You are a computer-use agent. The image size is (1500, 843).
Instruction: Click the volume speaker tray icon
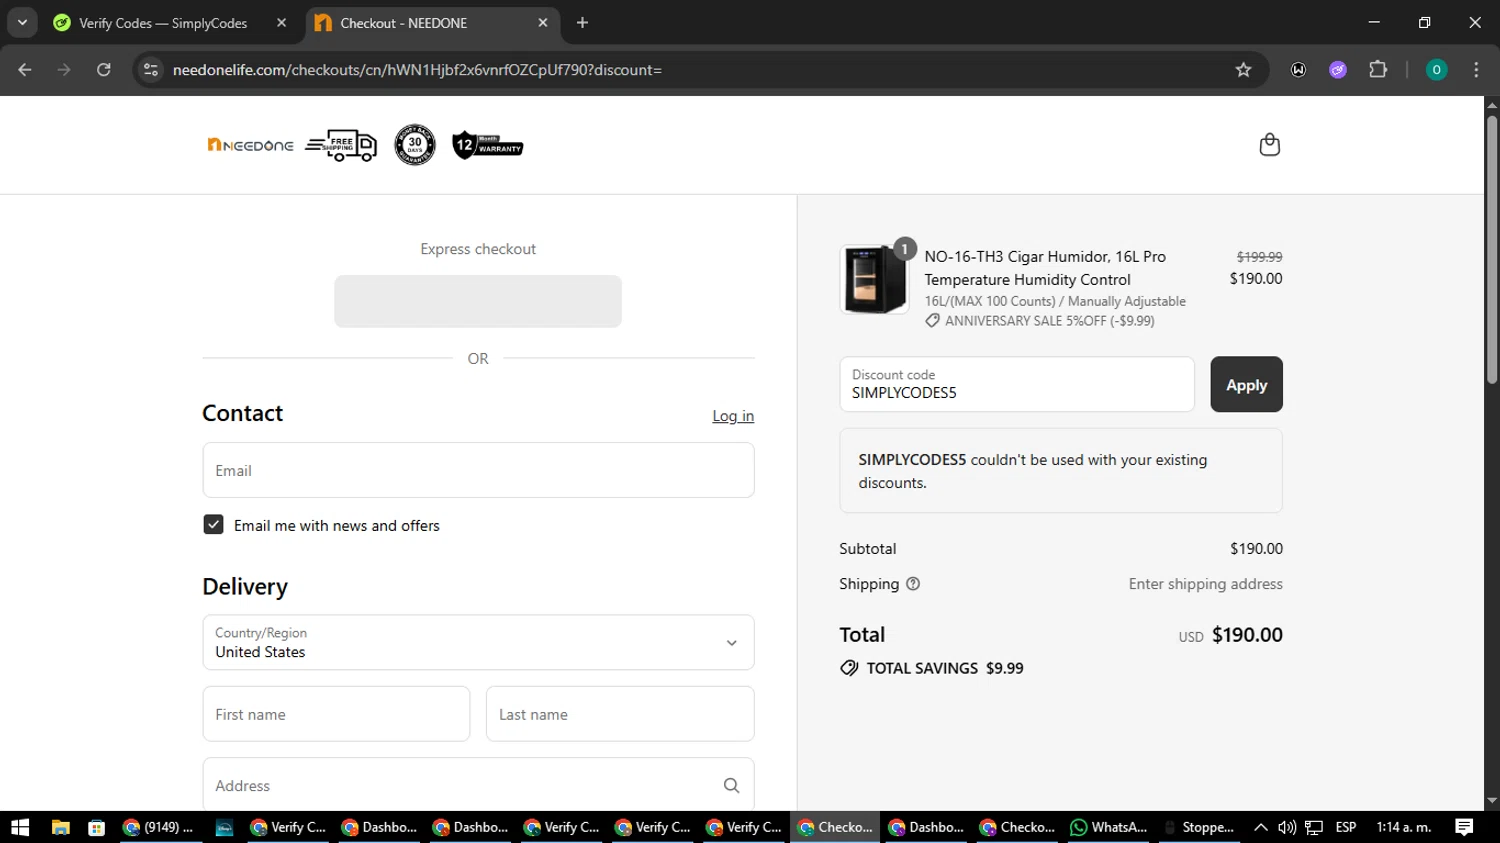click(x=1287, y=827)
